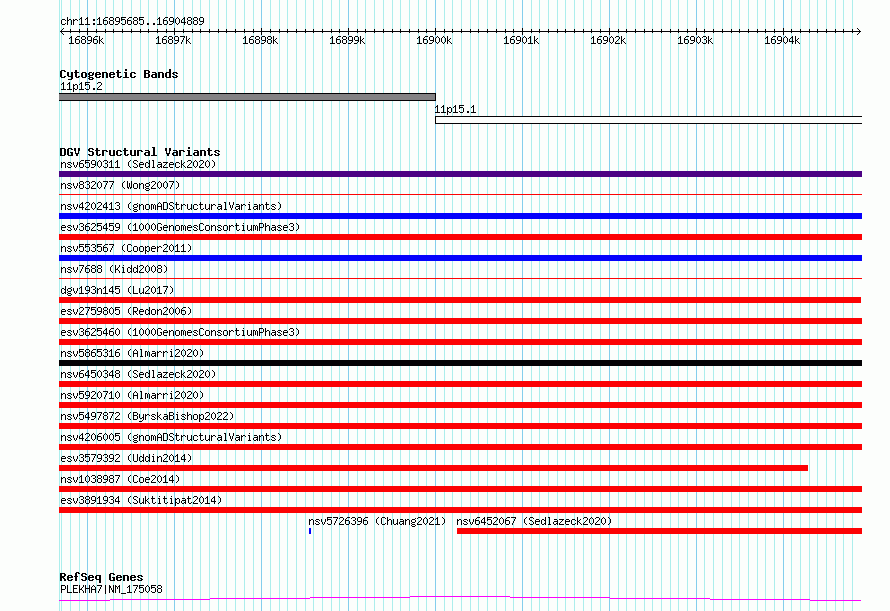The height and width of the screenshot is (611, 890).
Task: Open variant nsv832077 (Wong2007) label
Action: click(120, 185)
